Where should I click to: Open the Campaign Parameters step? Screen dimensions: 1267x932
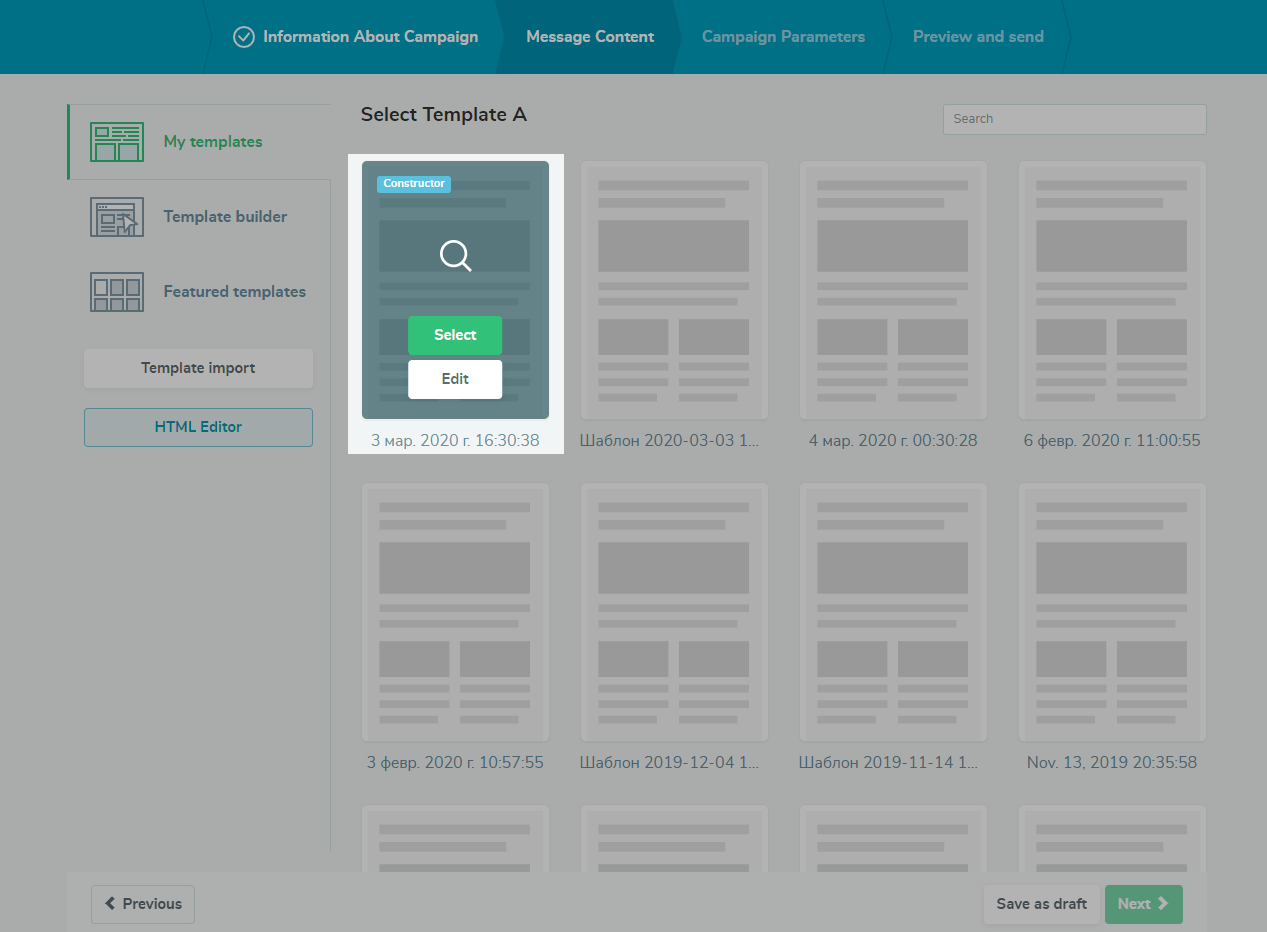(x=783, y=37)
